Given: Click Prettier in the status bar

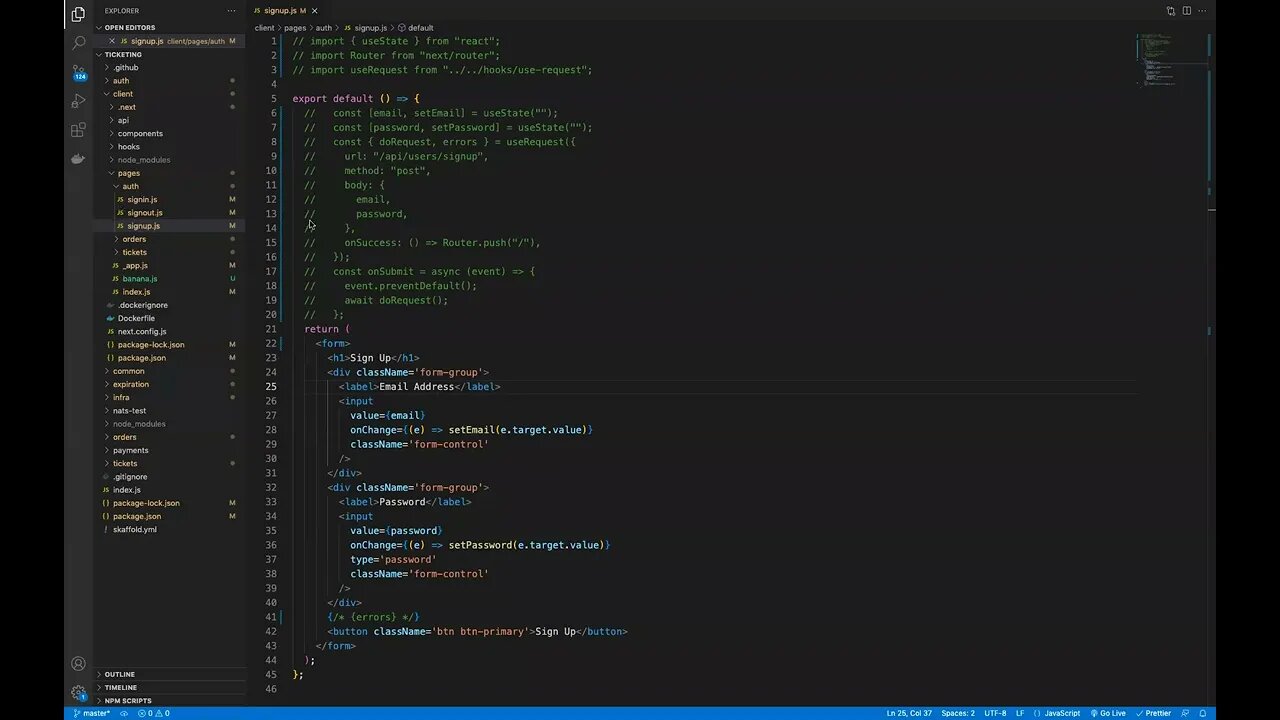Looking at the screenshot, I should click(x=1153, y=713).
